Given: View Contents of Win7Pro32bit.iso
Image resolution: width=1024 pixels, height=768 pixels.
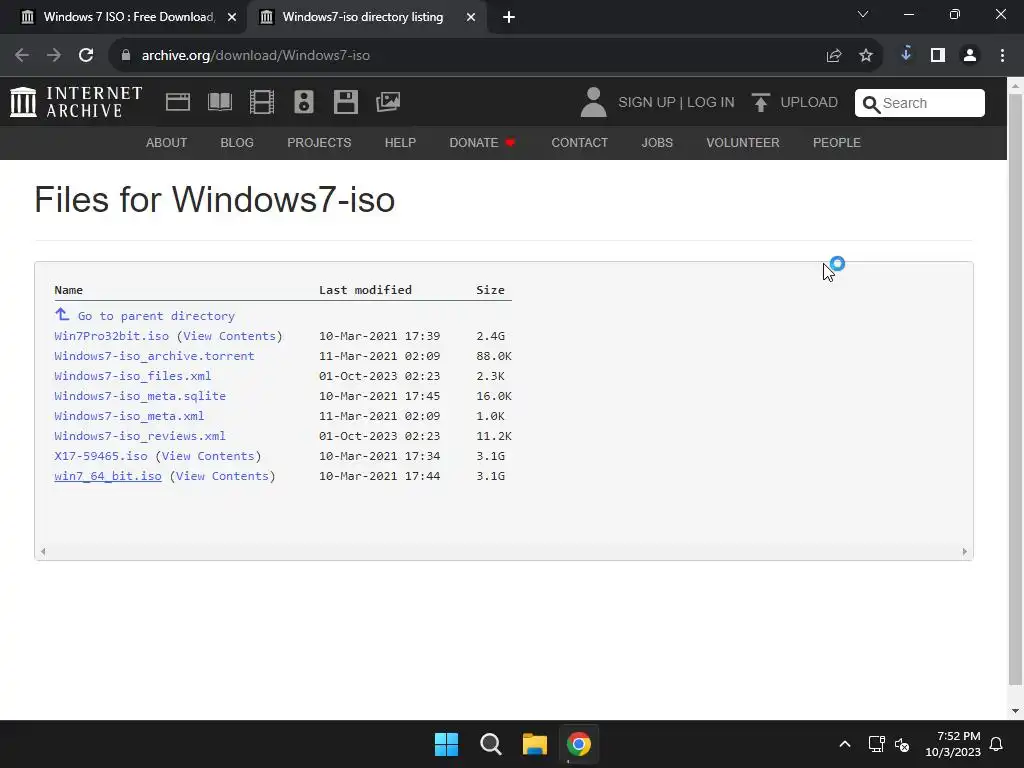Looking at the screenshot, I should (229, 336).
